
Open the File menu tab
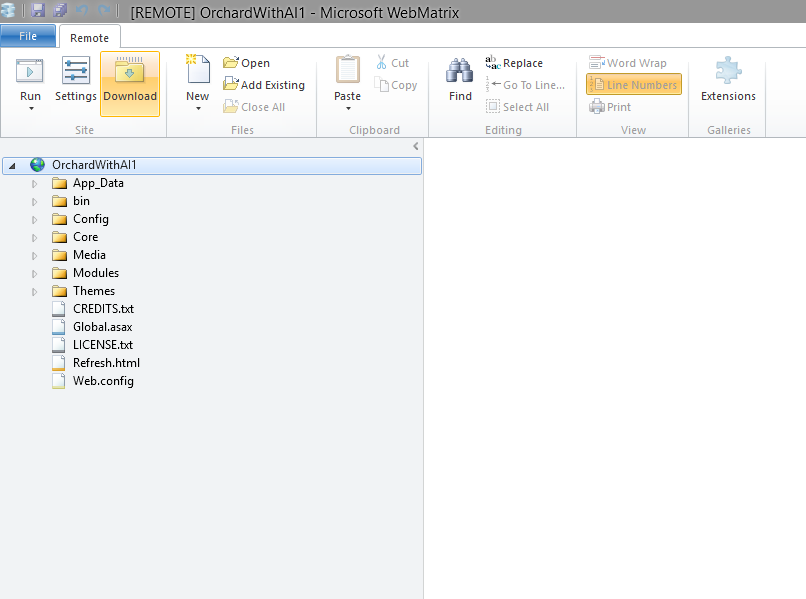(x=28, y=36)
